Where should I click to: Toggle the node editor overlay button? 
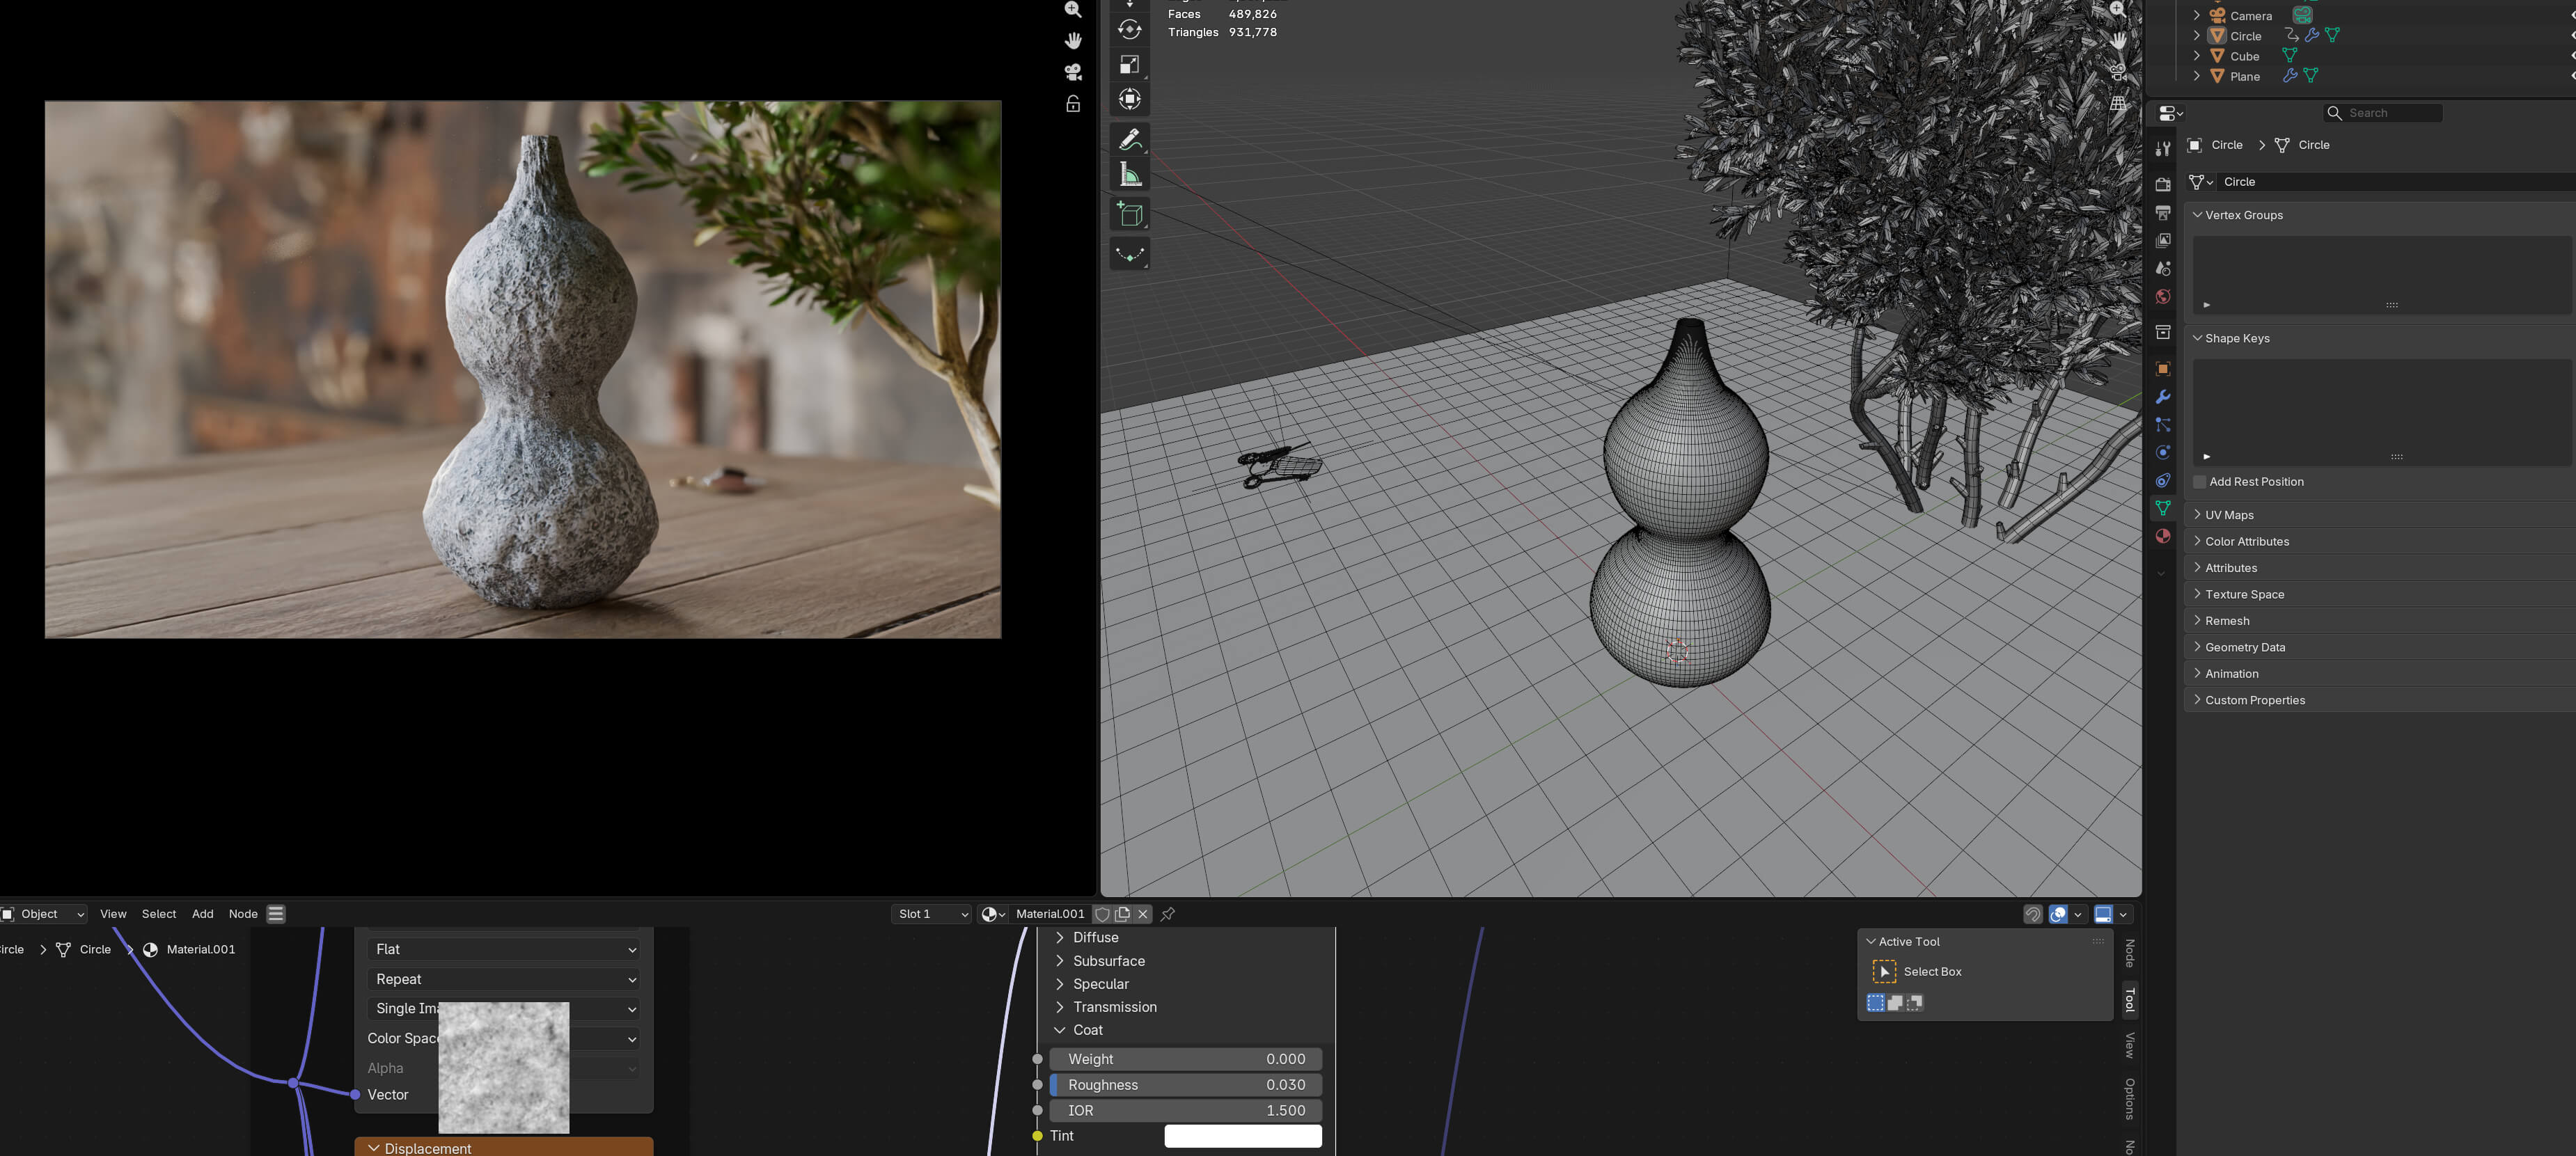(2059, 914)
